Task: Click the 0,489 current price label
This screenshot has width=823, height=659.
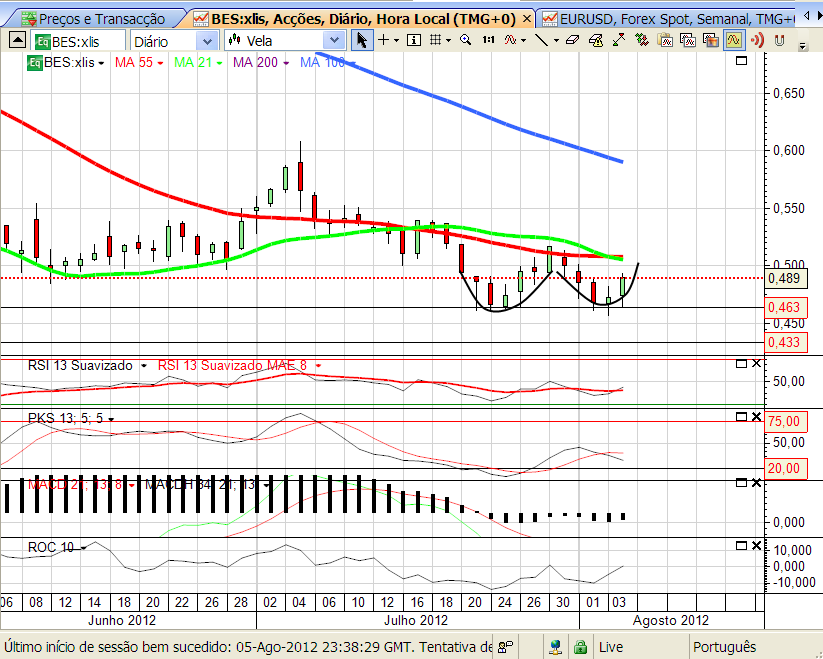Action: 786,279
